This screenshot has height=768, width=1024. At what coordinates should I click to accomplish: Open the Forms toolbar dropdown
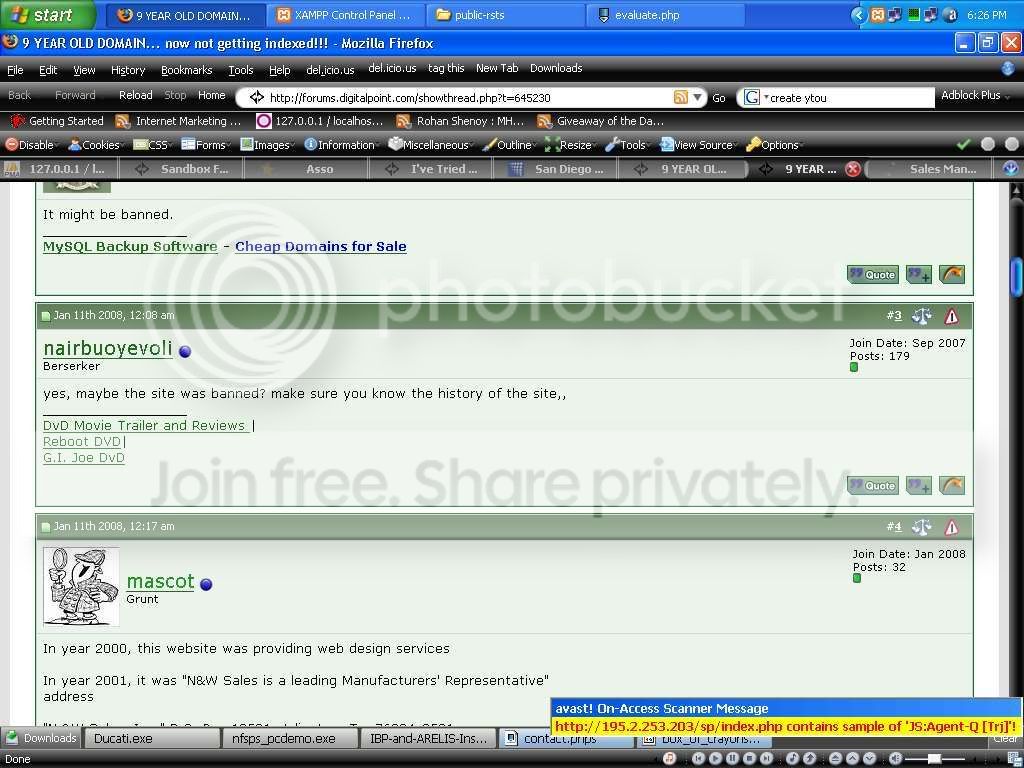(206, 145)
